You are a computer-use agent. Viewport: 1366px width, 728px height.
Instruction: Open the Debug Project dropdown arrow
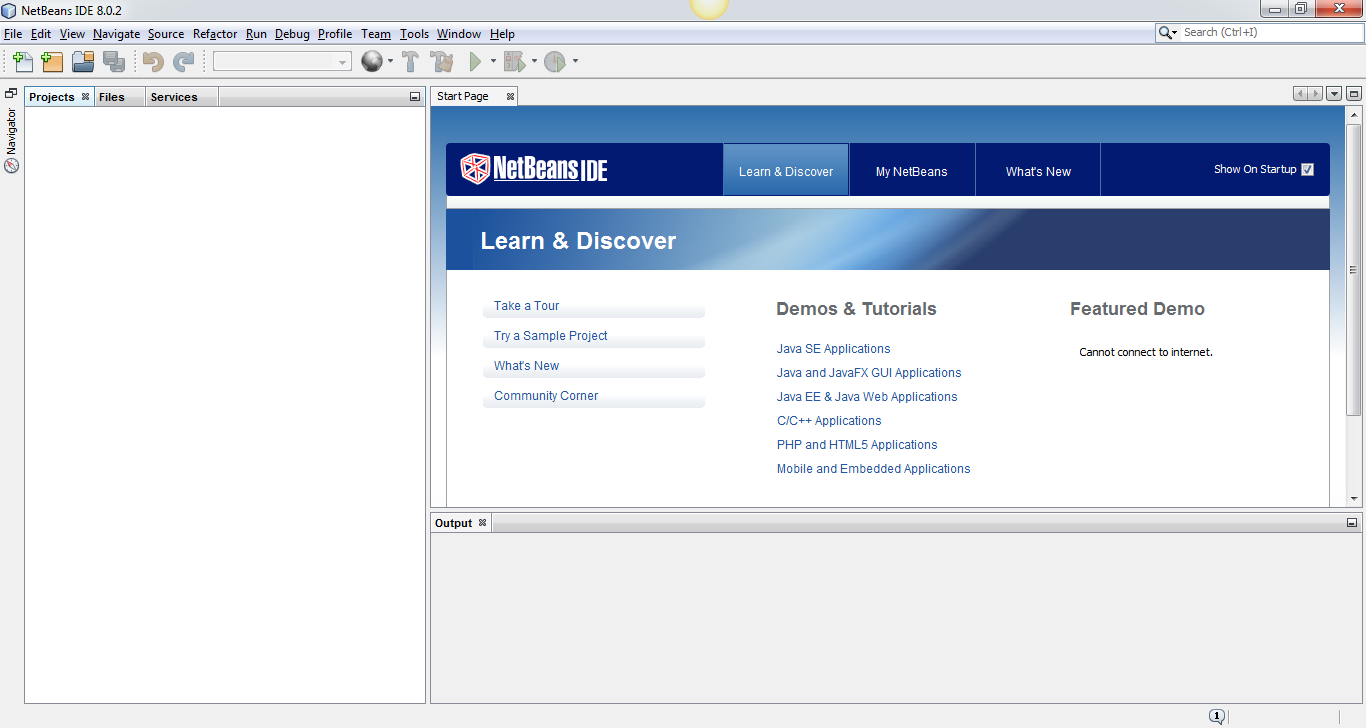click(534, 62)
